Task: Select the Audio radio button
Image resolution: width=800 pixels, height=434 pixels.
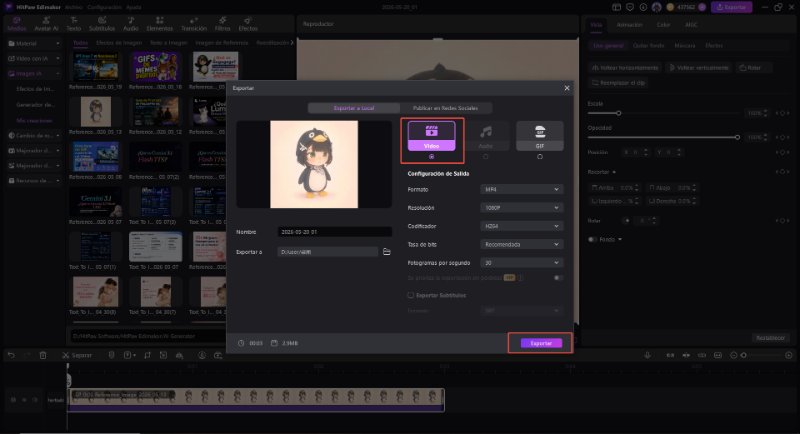Action: (486, 157)
